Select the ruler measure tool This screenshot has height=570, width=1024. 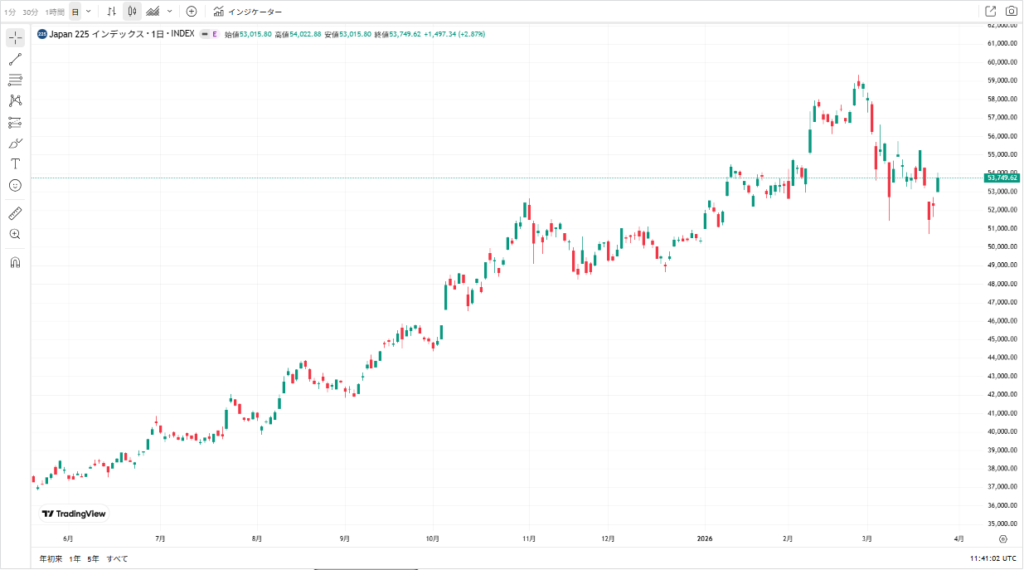pyautogui.click(x=15, y=214)
